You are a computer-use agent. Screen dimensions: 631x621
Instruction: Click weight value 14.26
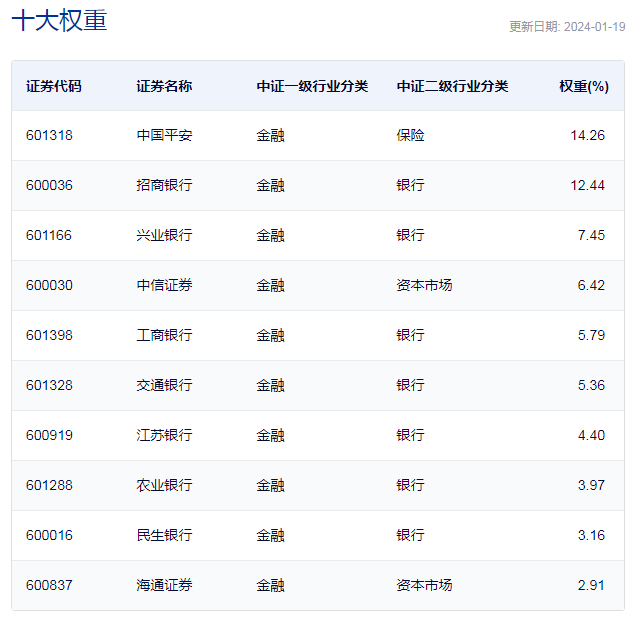(x=588, y=135)
